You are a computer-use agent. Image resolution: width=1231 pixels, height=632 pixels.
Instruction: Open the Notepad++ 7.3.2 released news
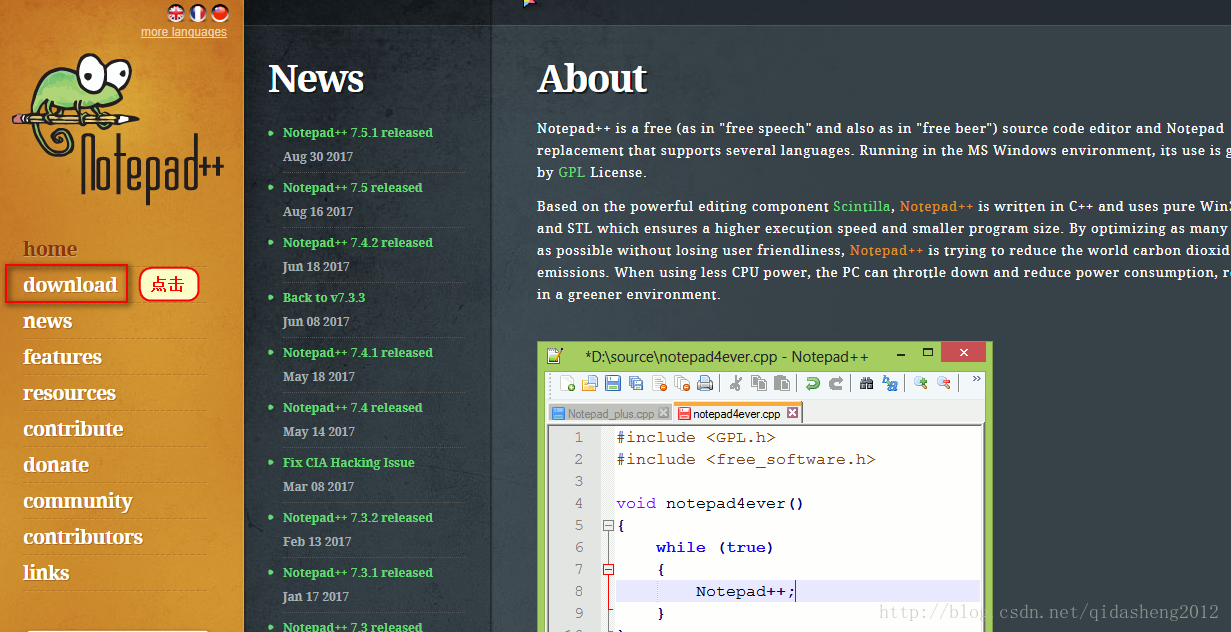tap(358, 518)
